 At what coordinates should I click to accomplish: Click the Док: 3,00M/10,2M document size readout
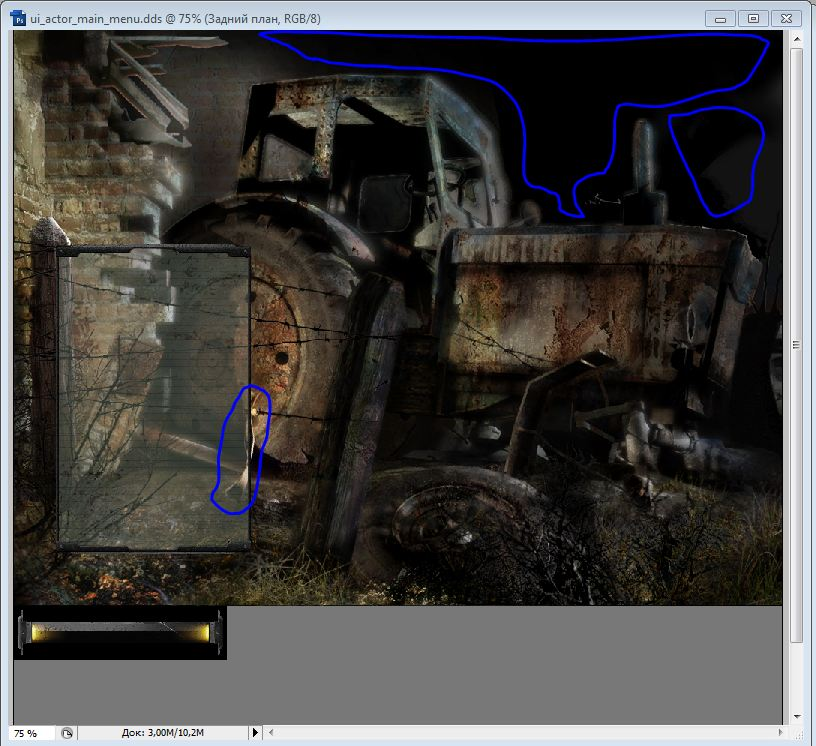pos(162,733)
